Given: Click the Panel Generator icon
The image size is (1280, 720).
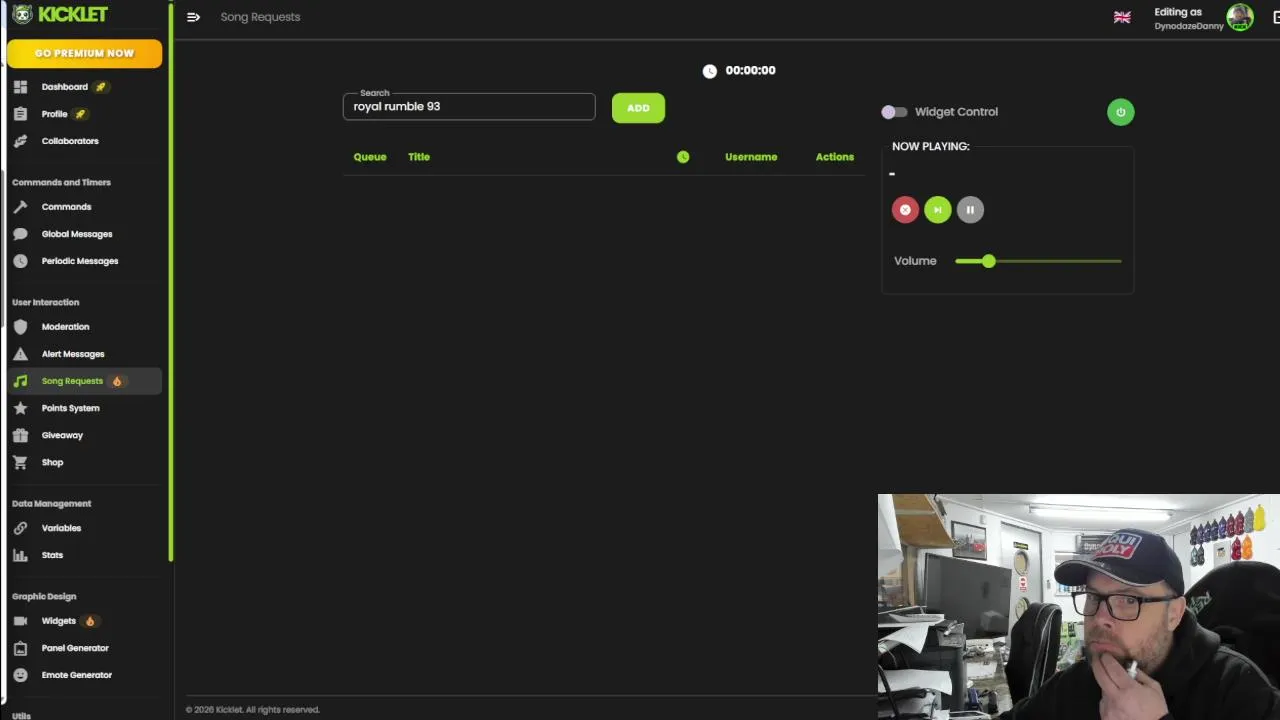Looking at the screenshot, I should (20, 648).
